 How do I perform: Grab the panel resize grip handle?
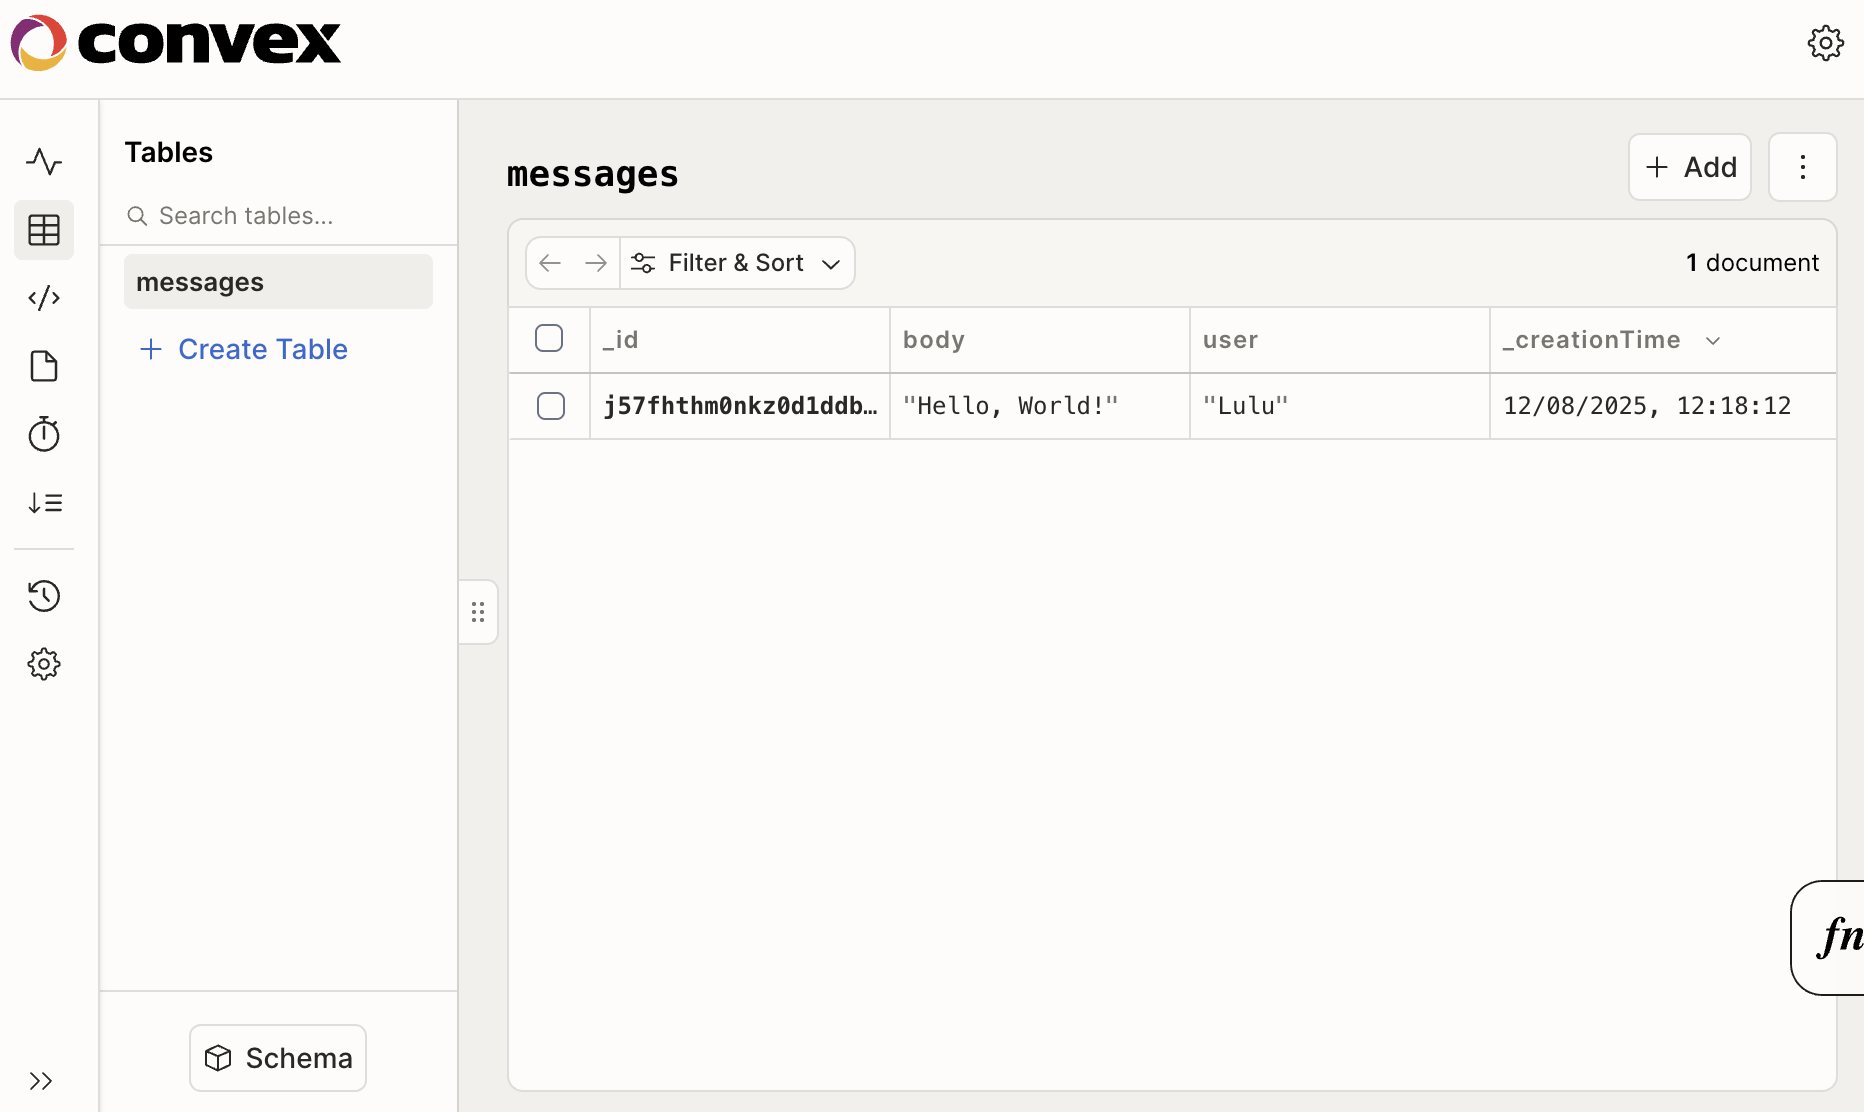click(x=478, y=612)
